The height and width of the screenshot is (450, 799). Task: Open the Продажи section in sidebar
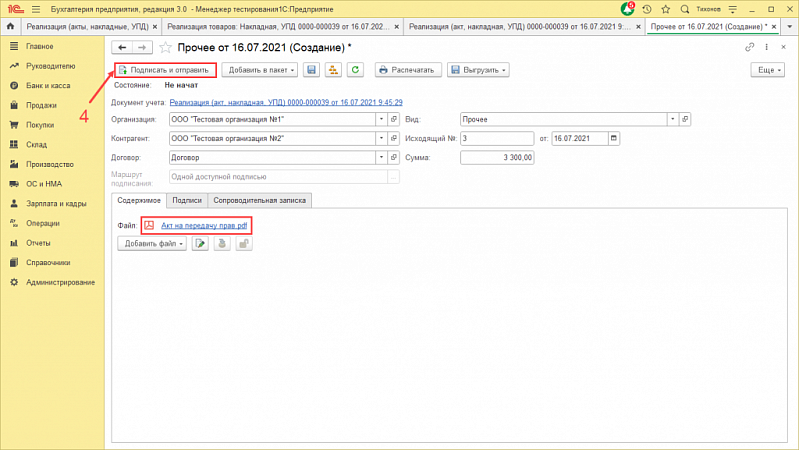[41, 105]
